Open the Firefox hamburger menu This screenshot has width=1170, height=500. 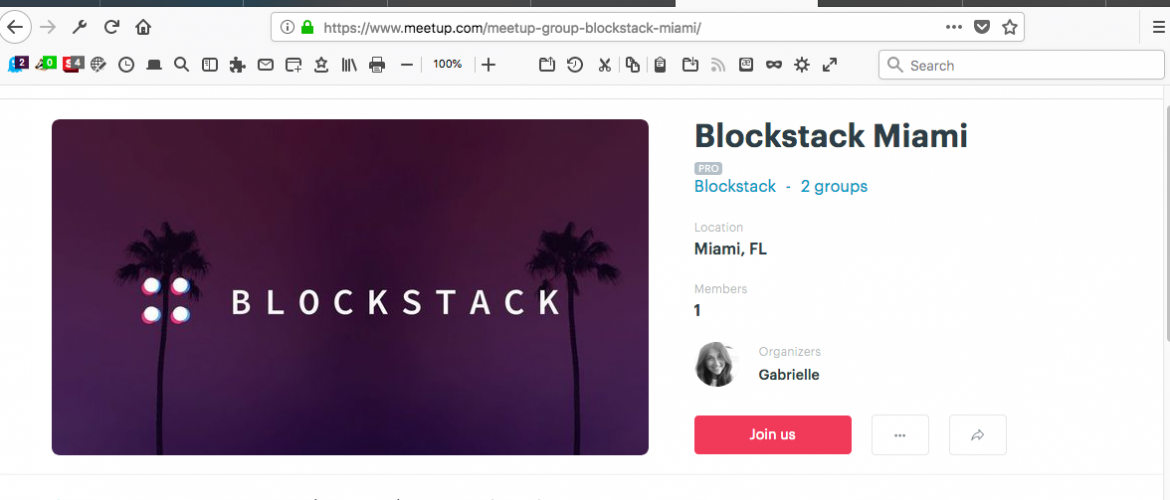[x=1158, y=27]
